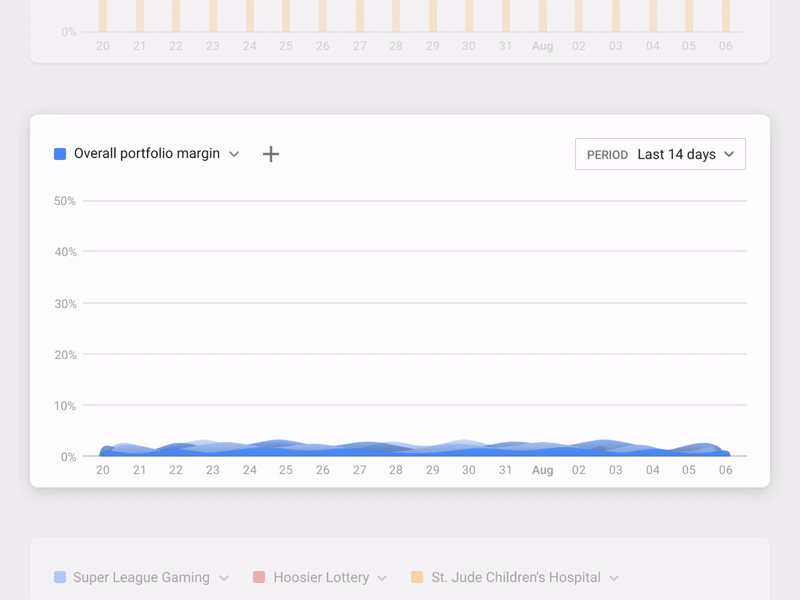800x600 pixels.
Task: Click the Hoosier Lottery red swatch
Action: [x=259, y=577]
